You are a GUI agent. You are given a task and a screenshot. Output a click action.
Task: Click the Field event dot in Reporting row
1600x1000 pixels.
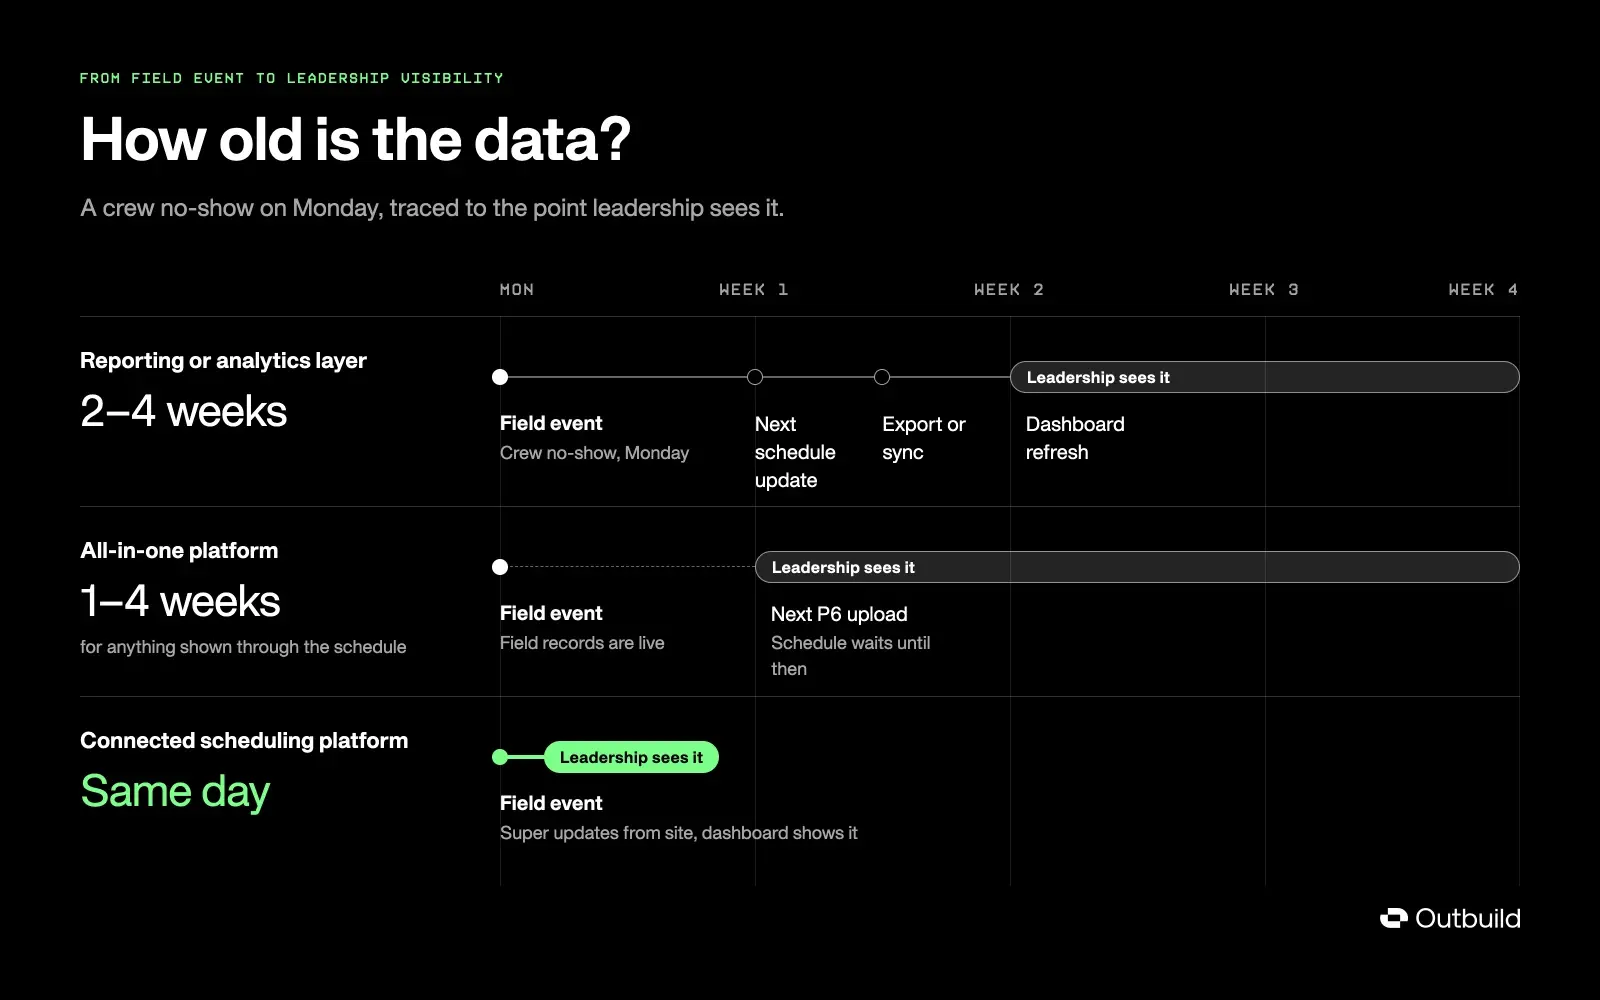coord(500,377)
